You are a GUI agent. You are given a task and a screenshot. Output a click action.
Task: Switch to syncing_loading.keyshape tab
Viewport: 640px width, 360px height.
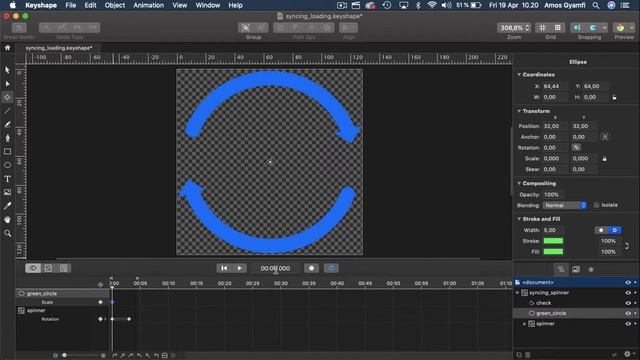59,48
